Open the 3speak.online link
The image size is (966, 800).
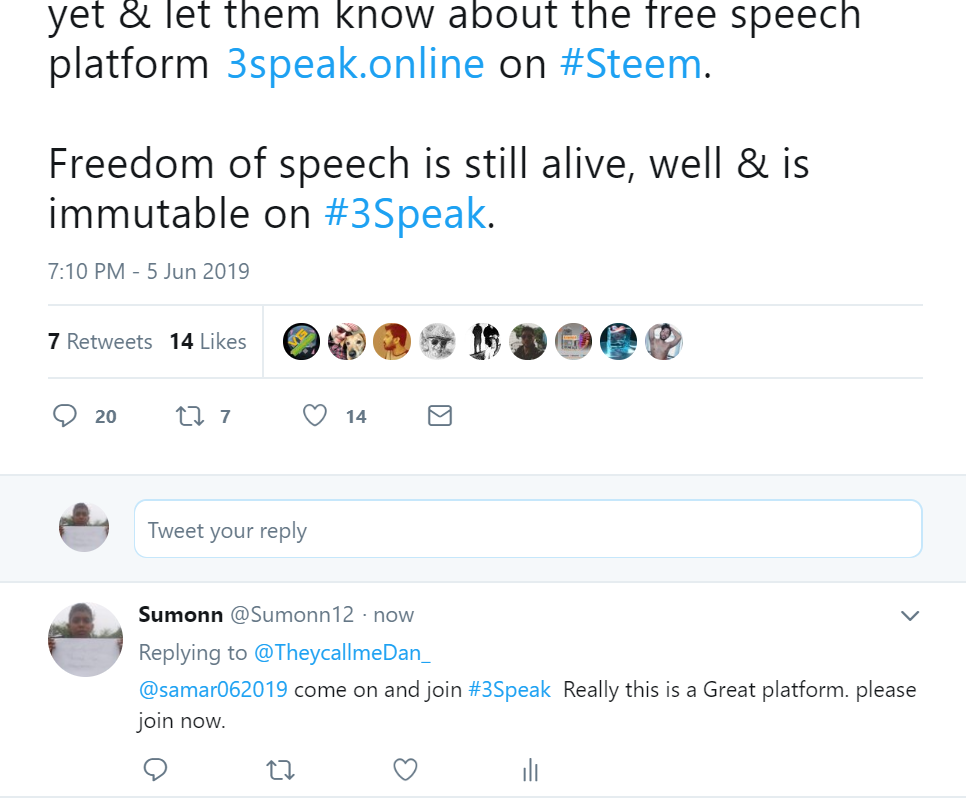pyautogui.click(x=355, y=65)
